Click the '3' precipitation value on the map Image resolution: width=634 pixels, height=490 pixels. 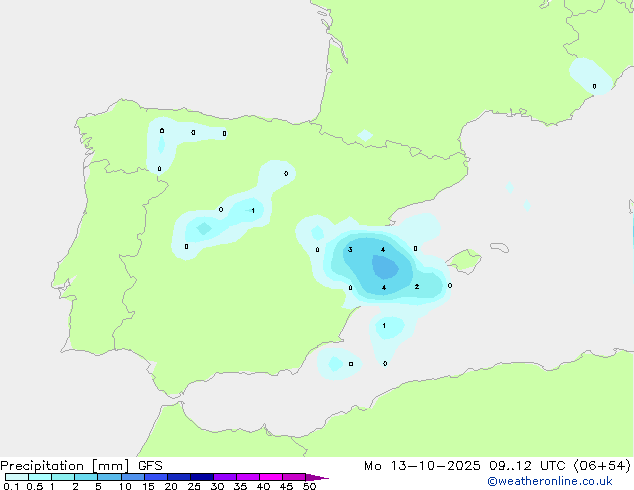pos(350,249)
